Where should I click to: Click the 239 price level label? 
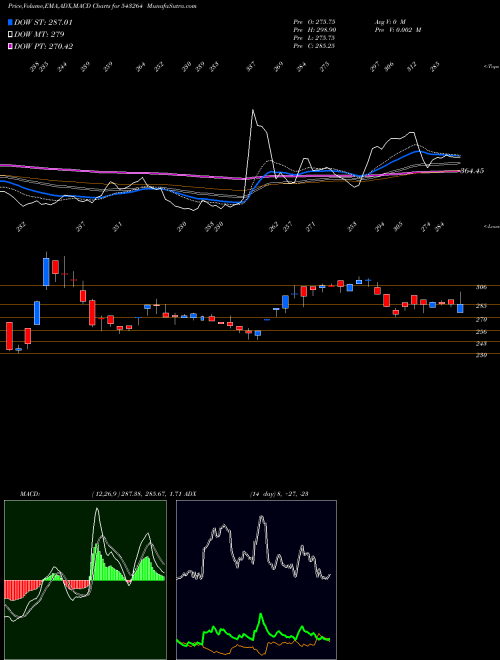pyautogui.click(x=481, y=355)
